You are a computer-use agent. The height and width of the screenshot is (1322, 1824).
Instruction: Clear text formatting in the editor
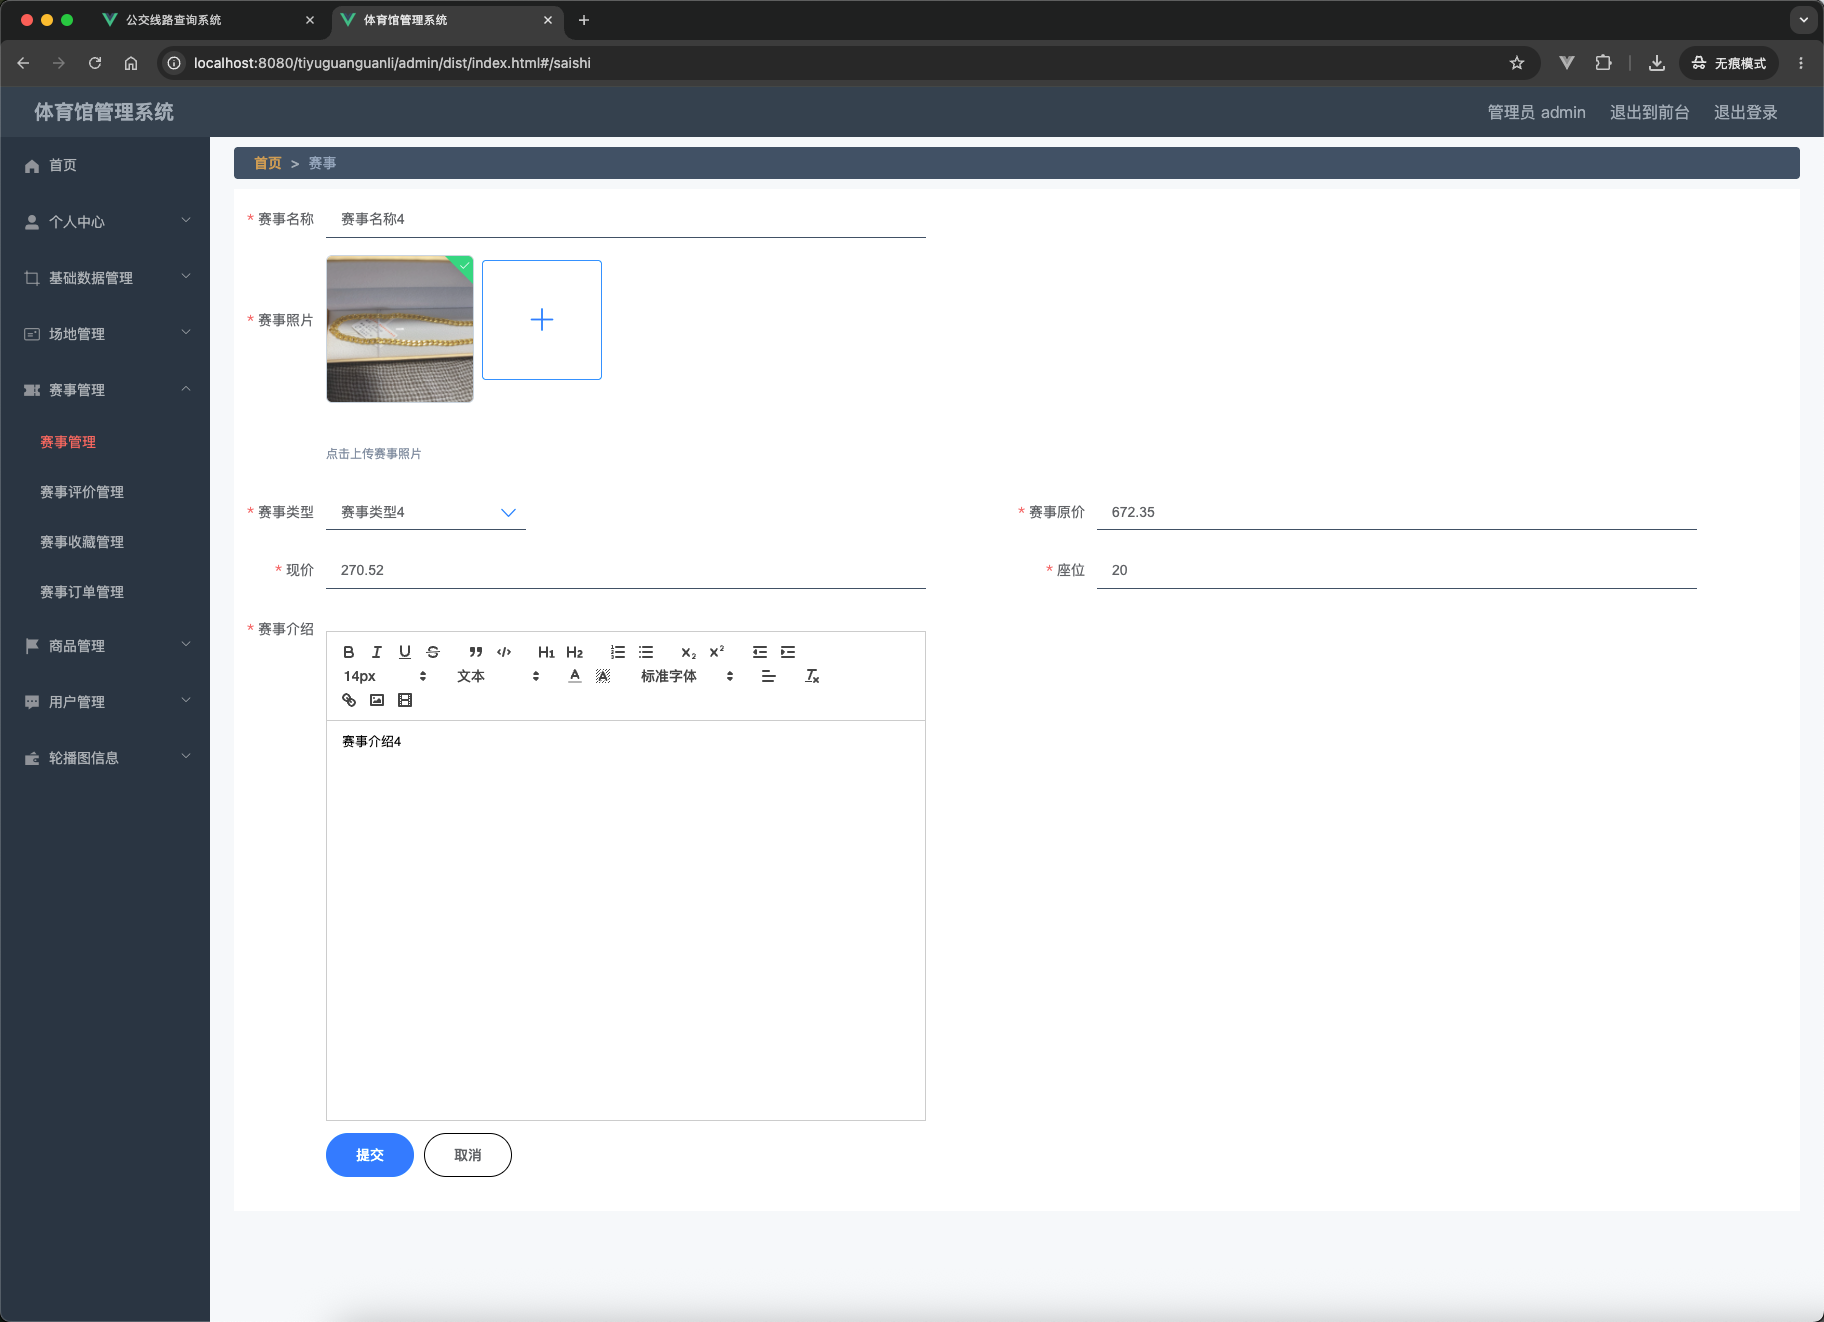pos(812,676)
